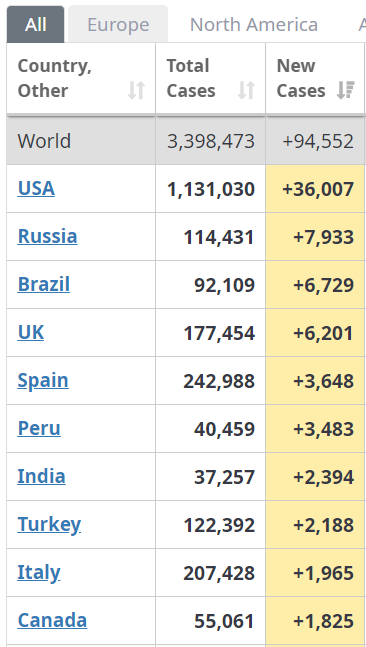The image size is (366, 647).
Task: Open the Spain country link
Action: [43, 380]
